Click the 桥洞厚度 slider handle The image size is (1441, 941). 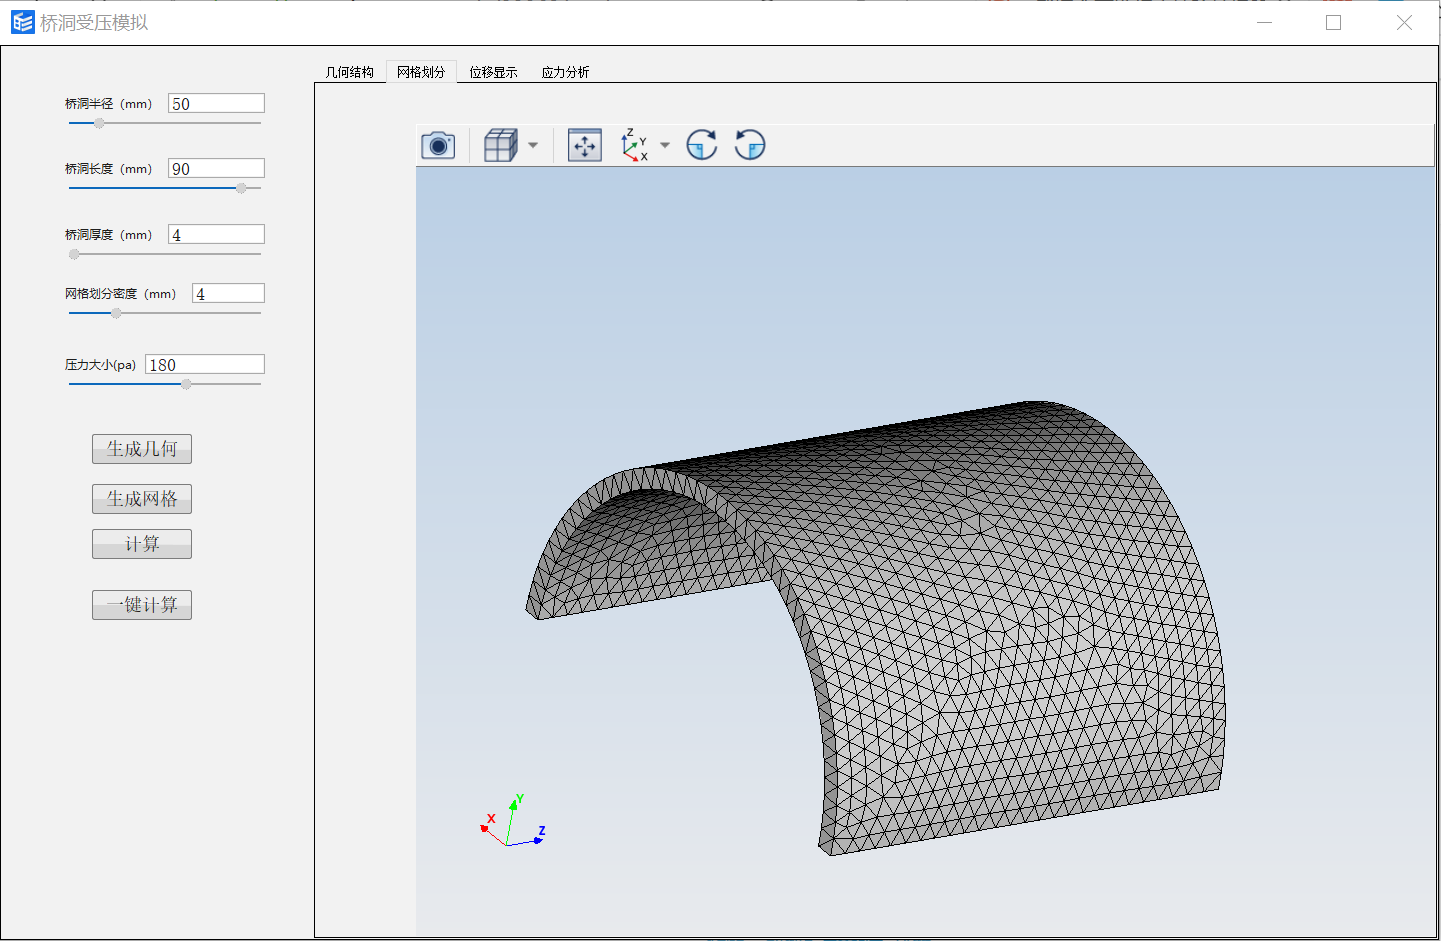pos(74,254)
